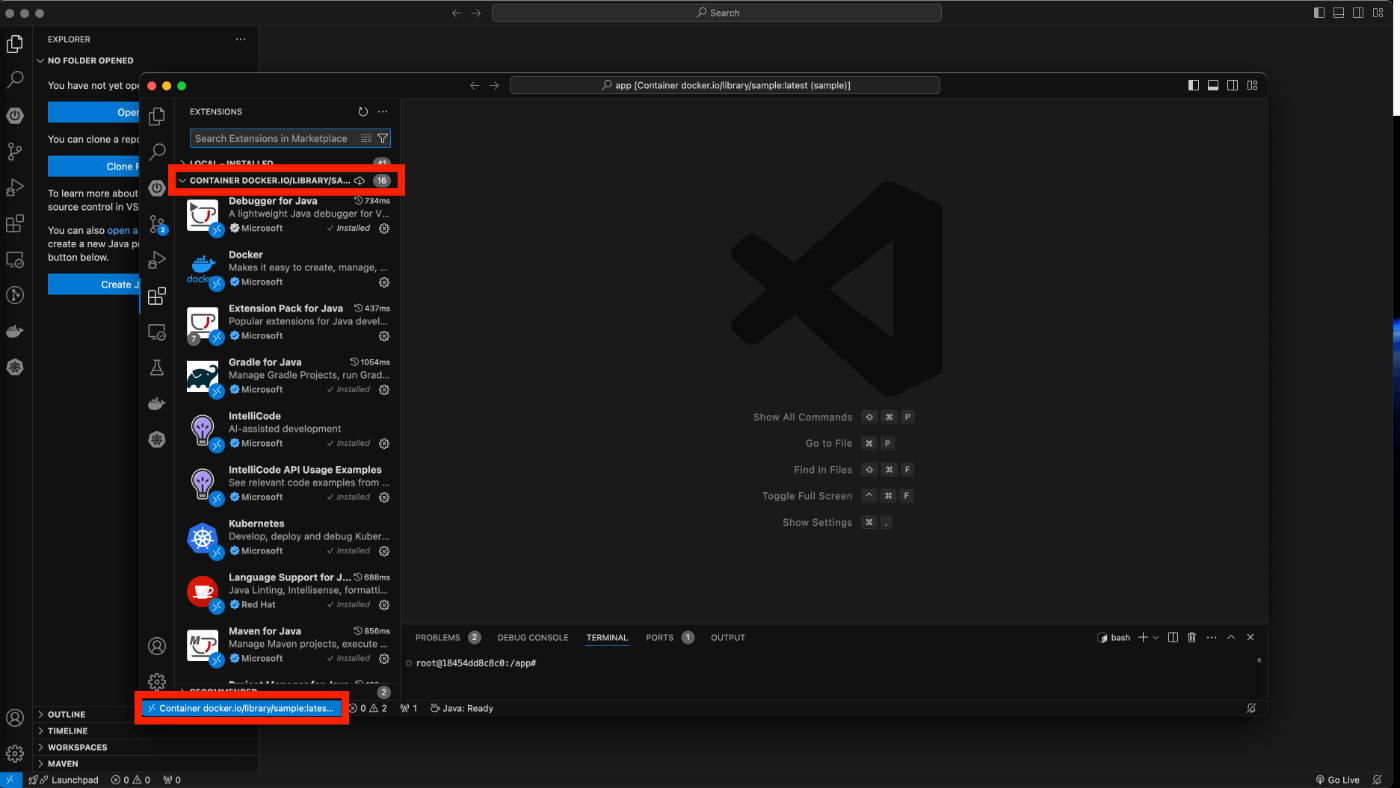
Task: Open Source Control in background window activity bar
Action: [x=15, y=151]
